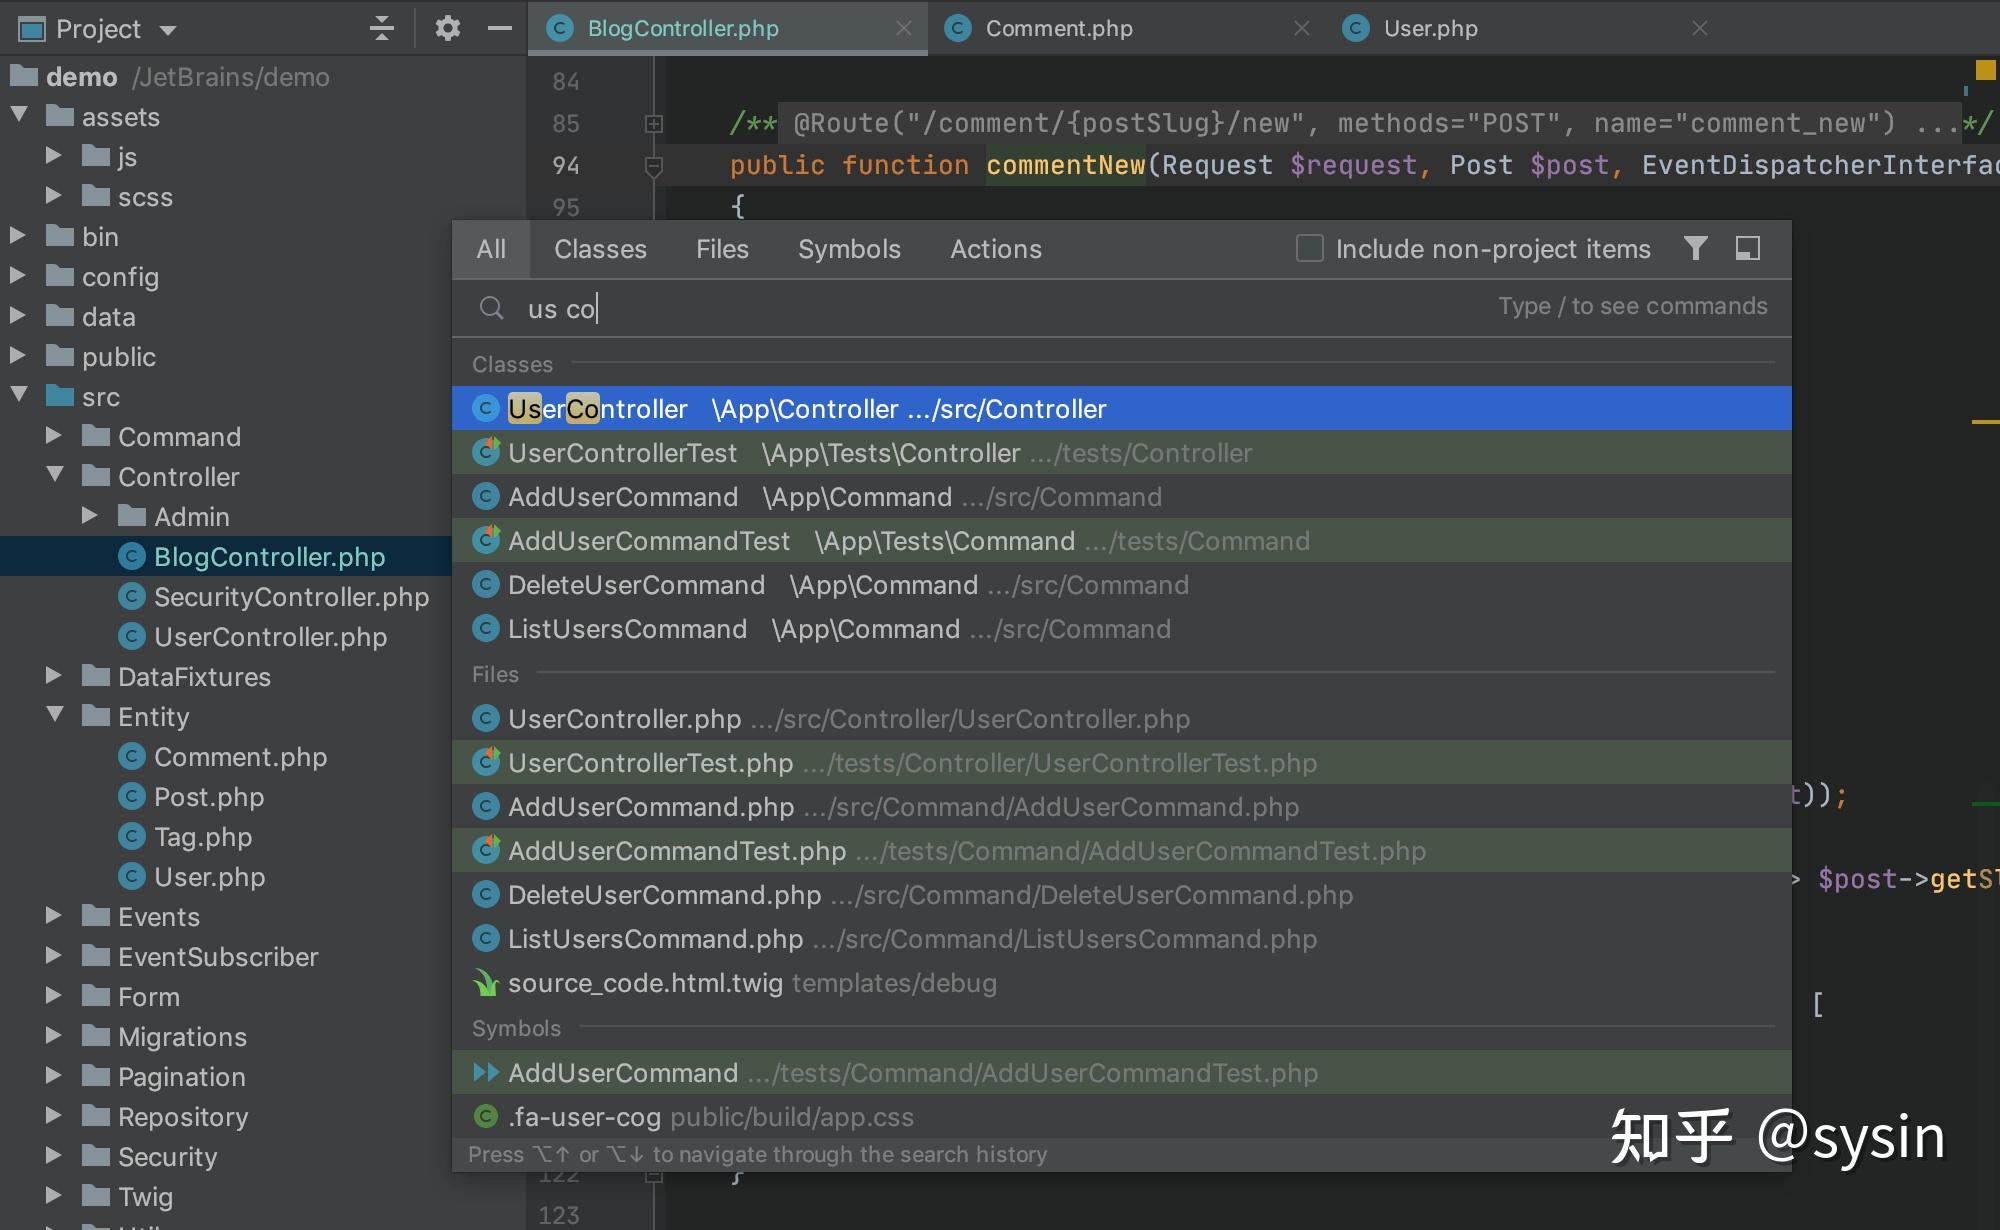Select AddUserCommand symbol result

tap(1121, 1073)
